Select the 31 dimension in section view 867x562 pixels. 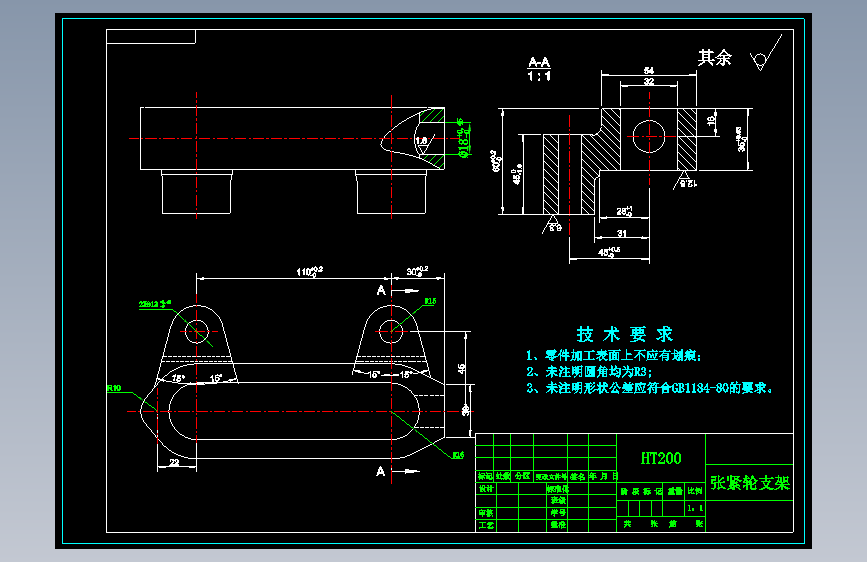(621, 233)
